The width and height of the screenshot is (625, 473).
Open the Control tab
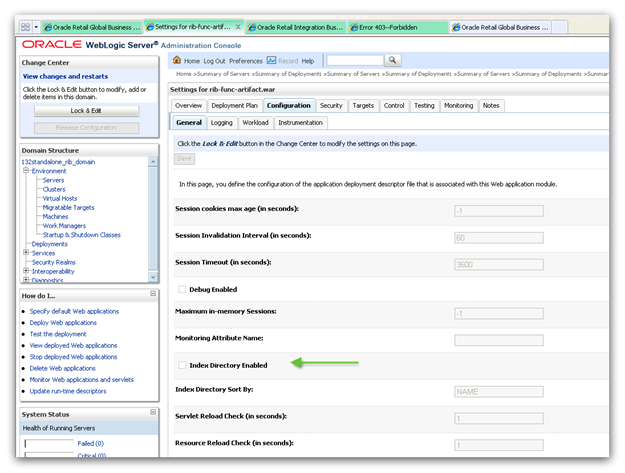(x=394, y=106)
